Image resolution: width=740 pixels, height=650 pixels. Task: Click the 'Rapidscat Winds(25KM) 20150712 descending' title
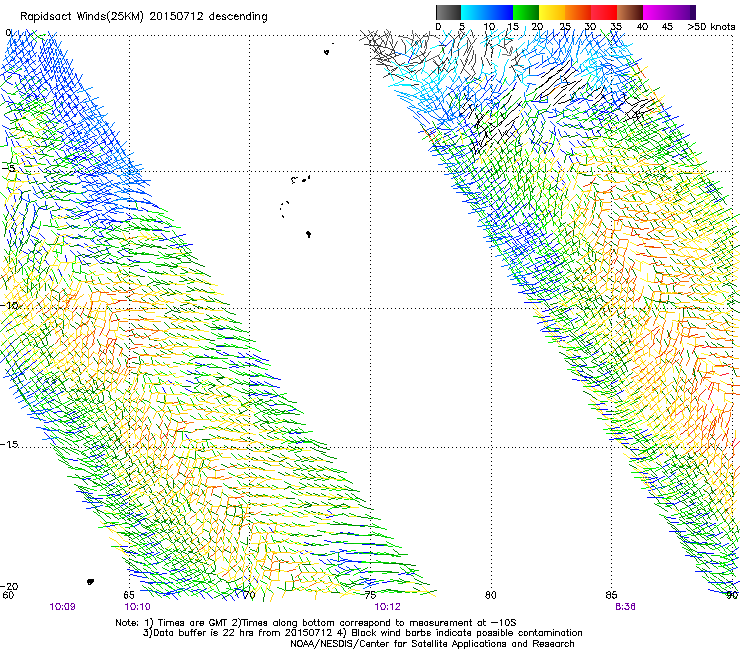point(144,17)
